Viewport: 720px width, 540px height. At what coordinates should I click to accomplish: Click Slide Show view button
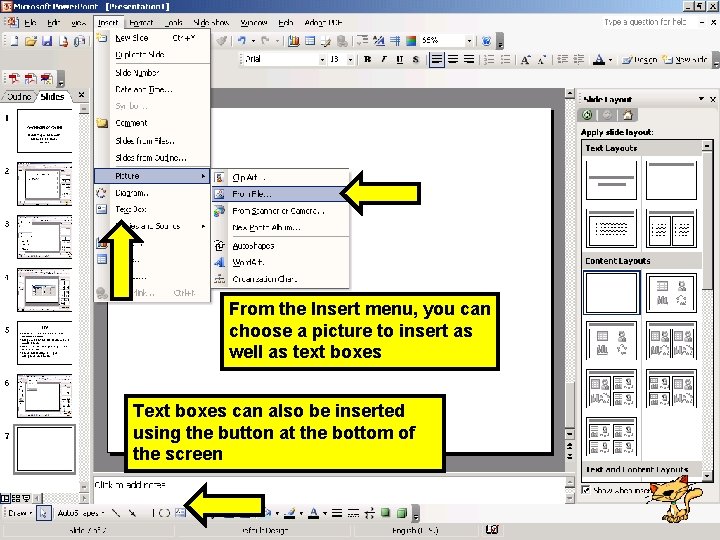point(26,498)
